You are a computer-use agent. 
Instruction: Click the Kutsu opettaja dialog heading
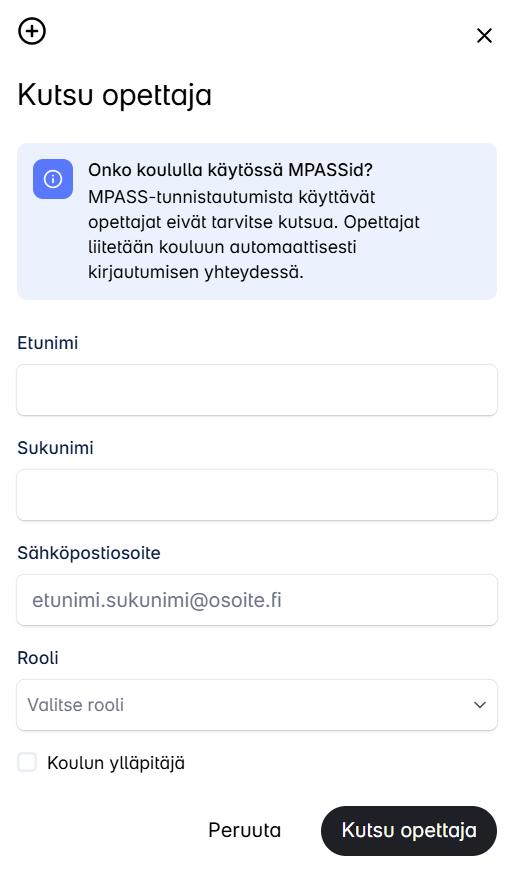pyautogui.click(x=114, y=95)
